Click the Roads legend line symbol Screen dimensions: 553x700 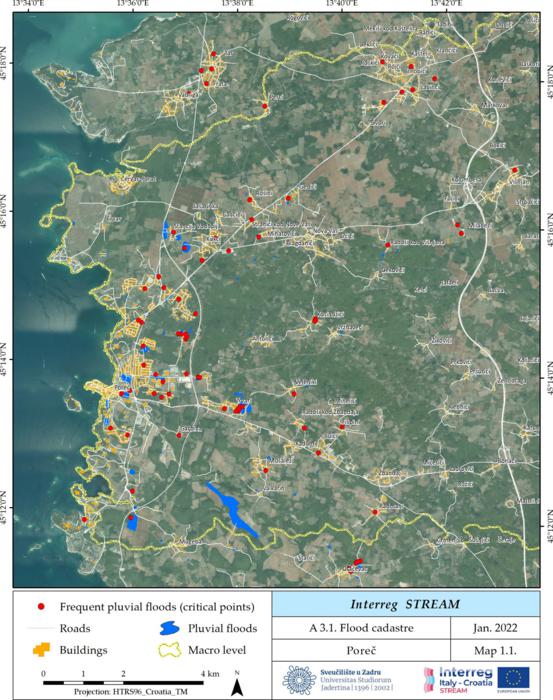(x=40, y=628)
